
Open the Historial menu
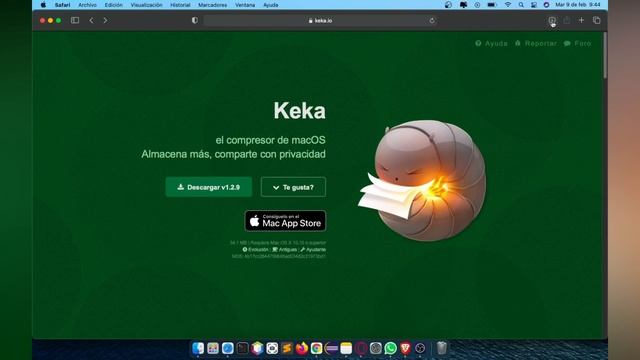coord(180,5)
